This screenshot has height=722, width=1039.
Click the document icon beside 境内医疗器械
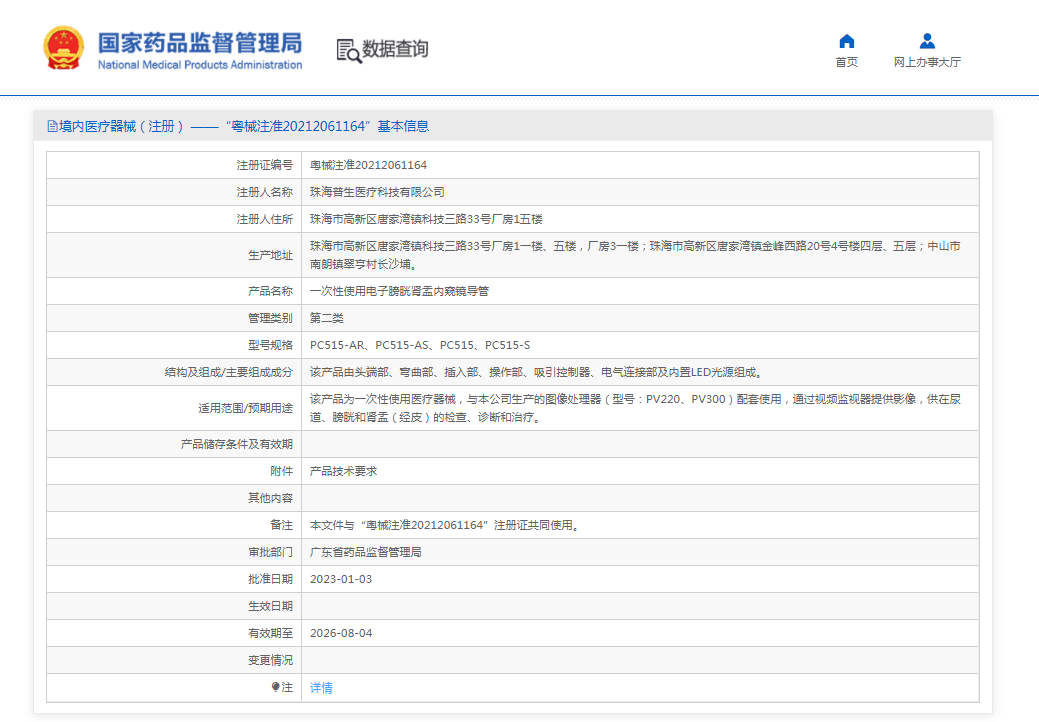(52, 126)
